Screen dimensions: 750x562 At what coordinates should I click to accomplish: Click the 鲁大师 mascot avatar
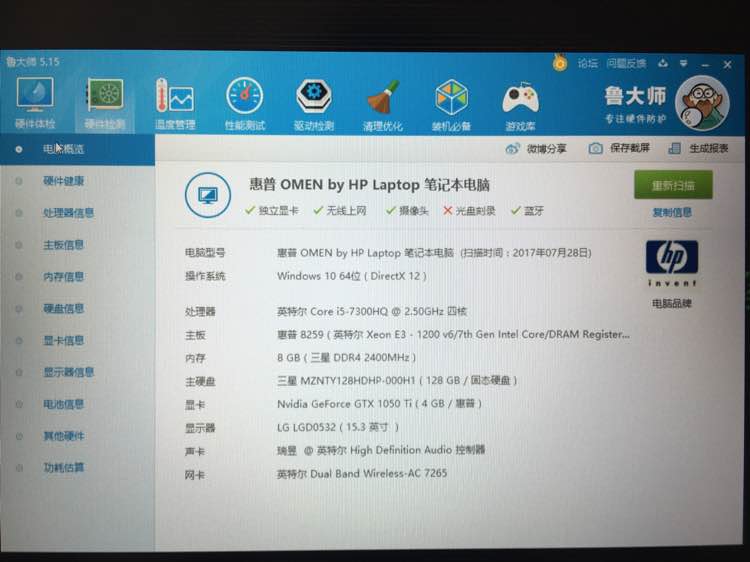point(702,104)
